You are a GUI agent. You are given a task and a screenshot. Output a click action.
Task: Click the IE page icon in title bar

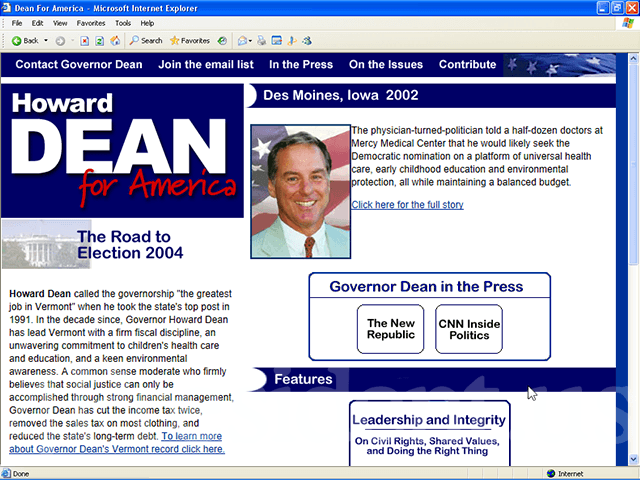pos(6,8)
